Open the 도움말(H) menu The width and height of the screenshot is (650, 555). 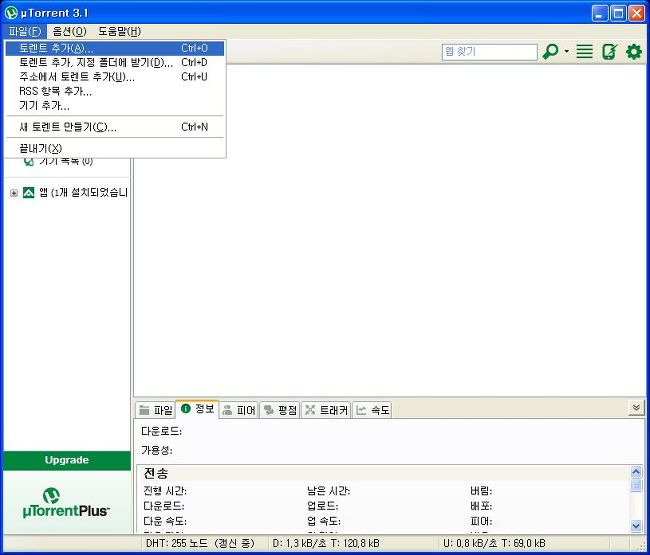tap(119, 31)
